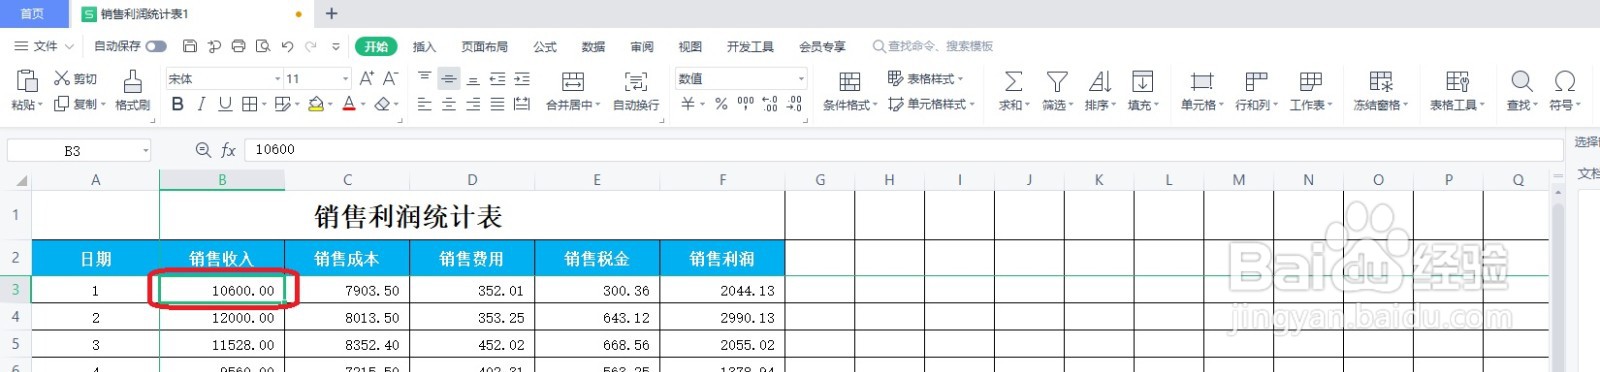This screenshot has height=372, width=1600.
Task: Switch to the View (视图) tab
Action: pos(690,46)
